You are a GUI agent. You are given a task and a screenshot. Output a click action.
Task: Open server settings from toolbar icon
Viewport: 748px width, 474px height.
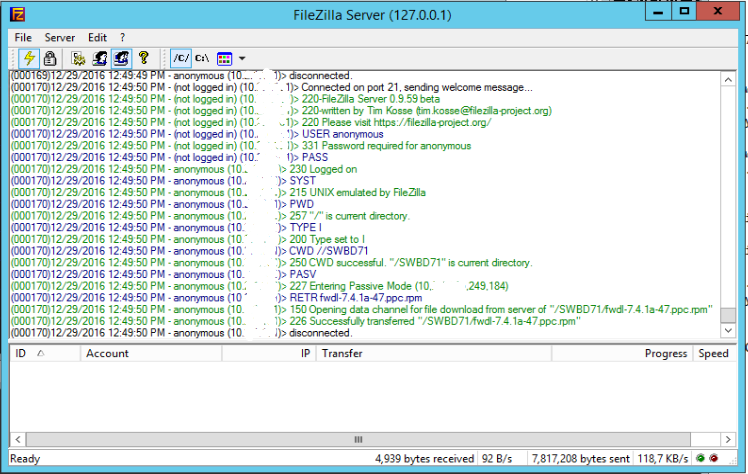78,58
